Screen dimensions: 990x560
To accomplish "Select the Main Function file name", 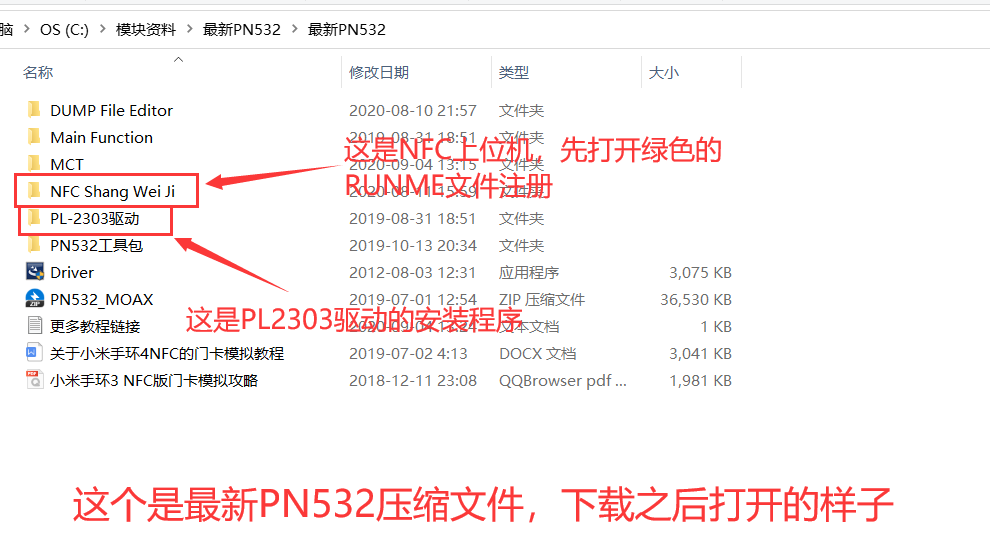I will [x=102, y=138].
